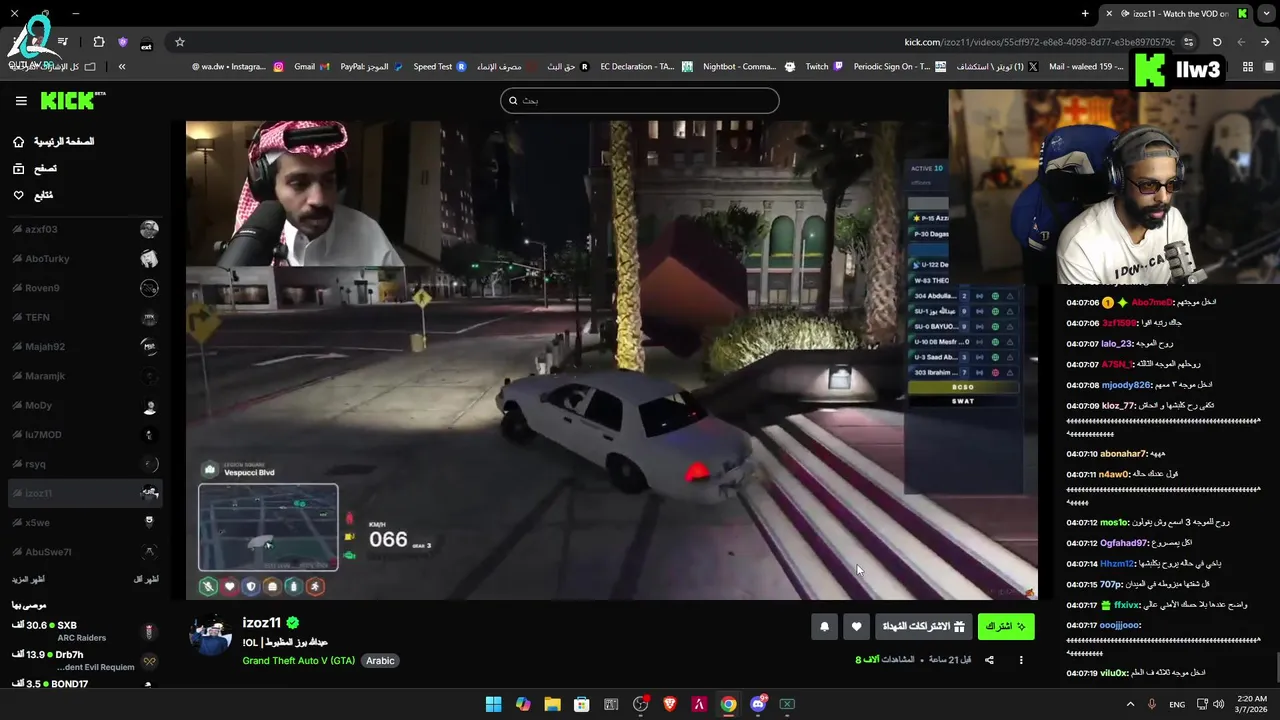
Task: Select azxf03 channel in sidebar
Action: click(85, 229)
